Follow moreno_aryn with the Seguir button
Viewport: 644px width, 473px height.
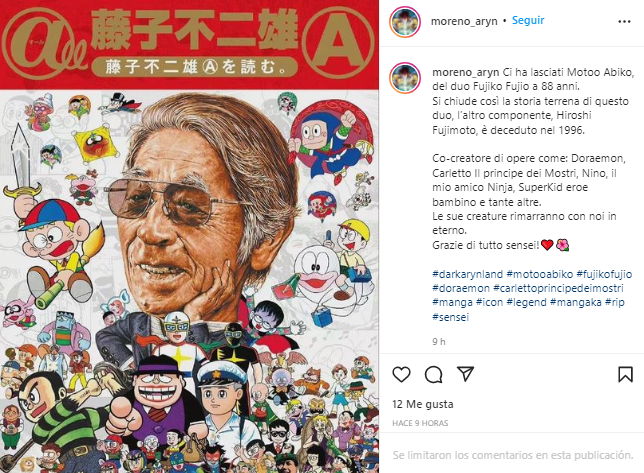(528, 20)
